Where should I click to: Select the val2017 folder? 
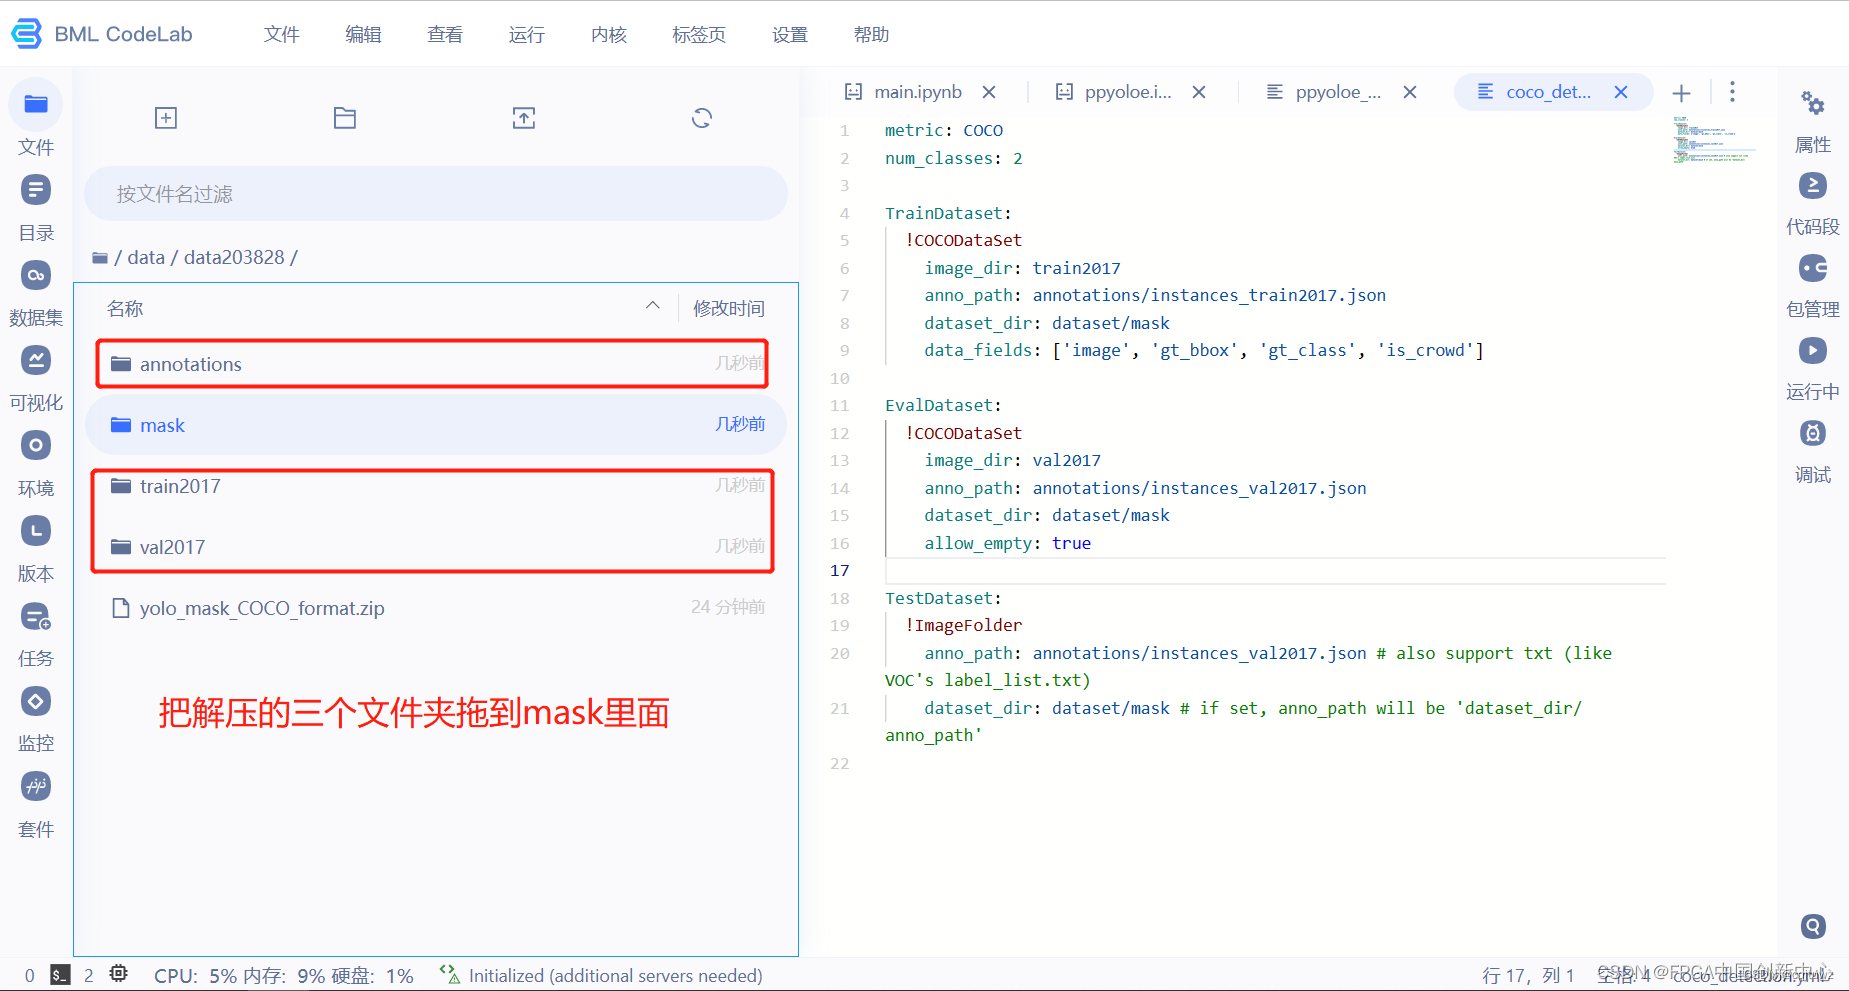[x=436, y=547]
